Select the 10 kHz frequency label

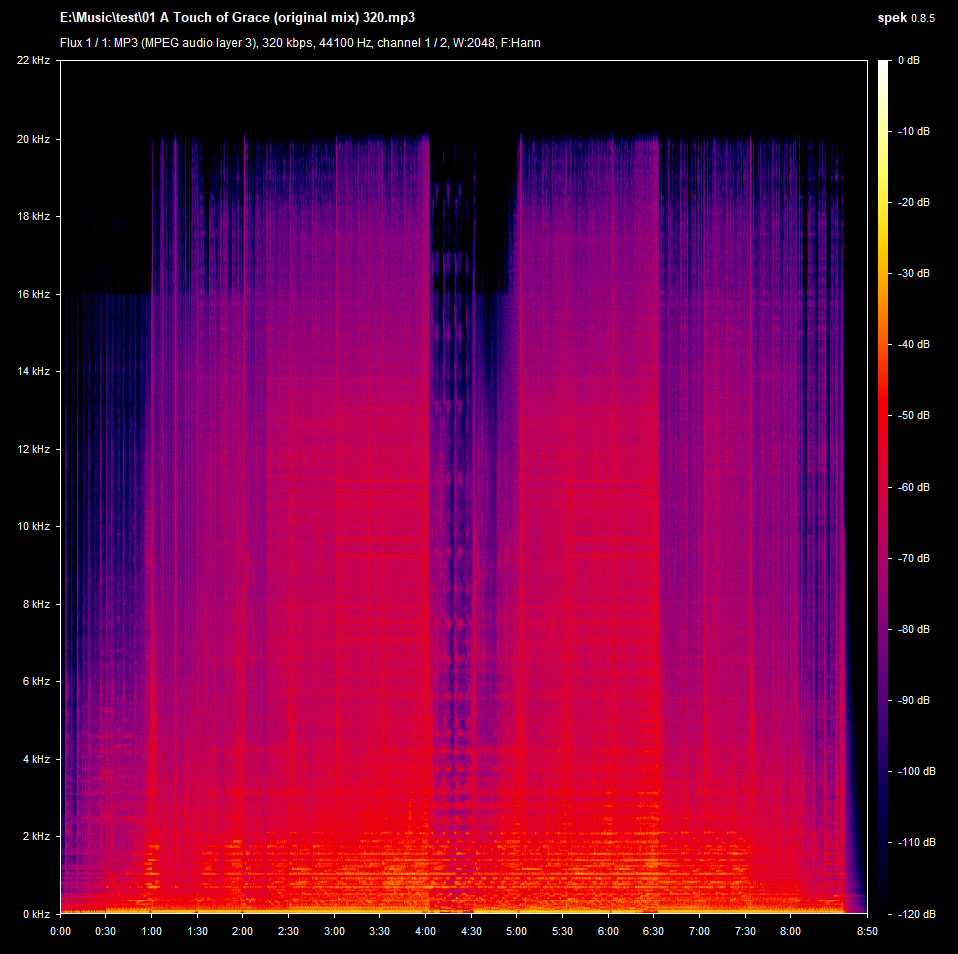coord(32,526)
